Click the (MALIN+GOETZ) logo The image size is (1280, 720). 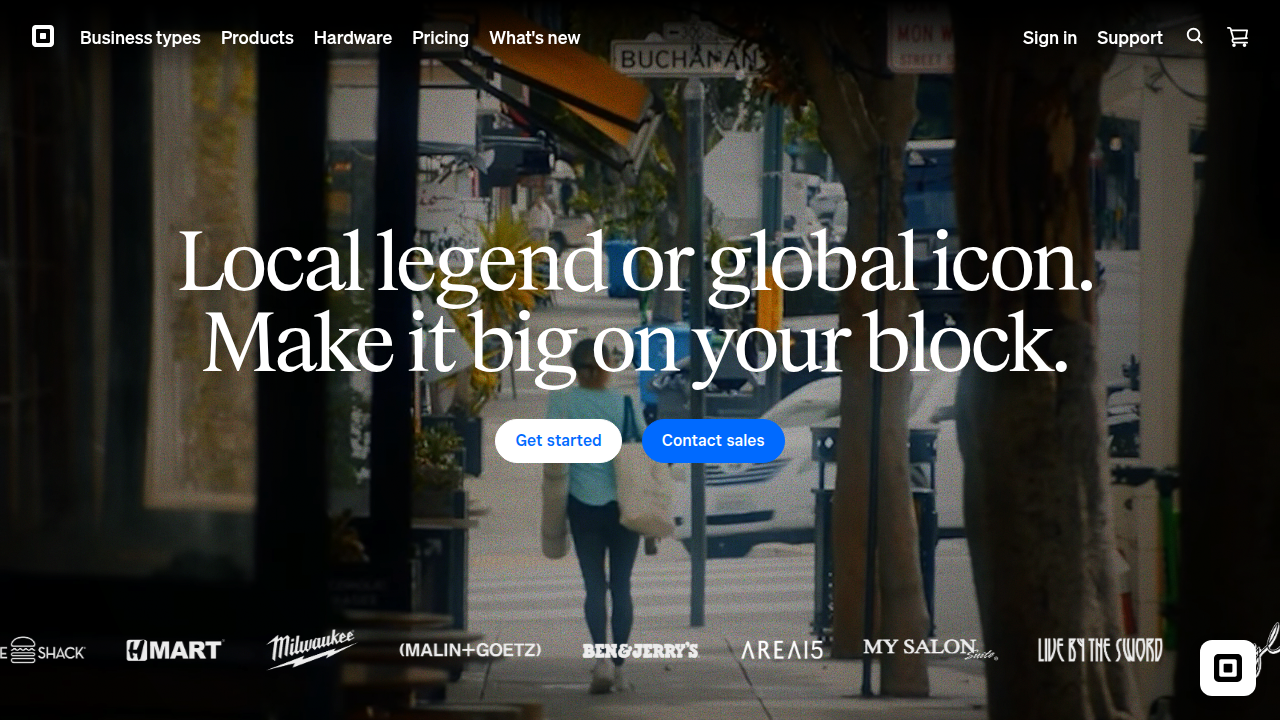[470, 650]
